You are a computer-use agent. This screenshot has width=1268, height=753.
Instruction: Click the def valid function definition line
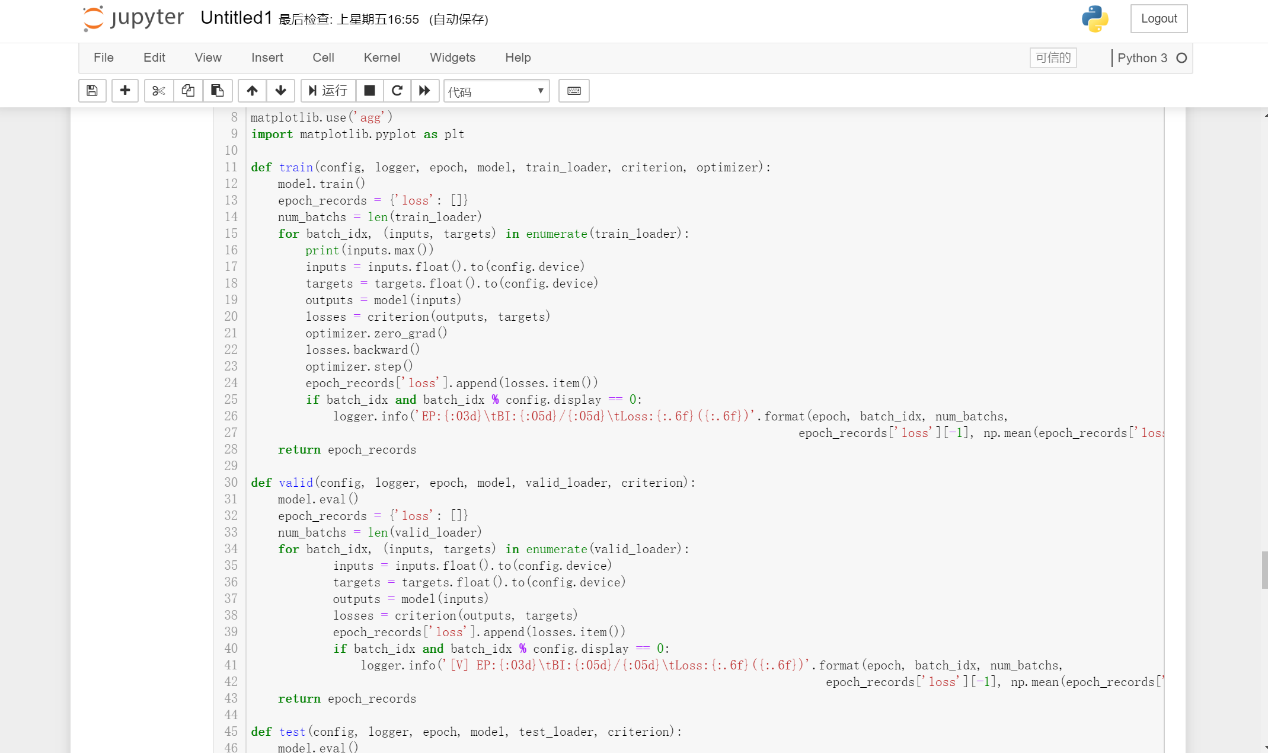[x=473, y=483]
